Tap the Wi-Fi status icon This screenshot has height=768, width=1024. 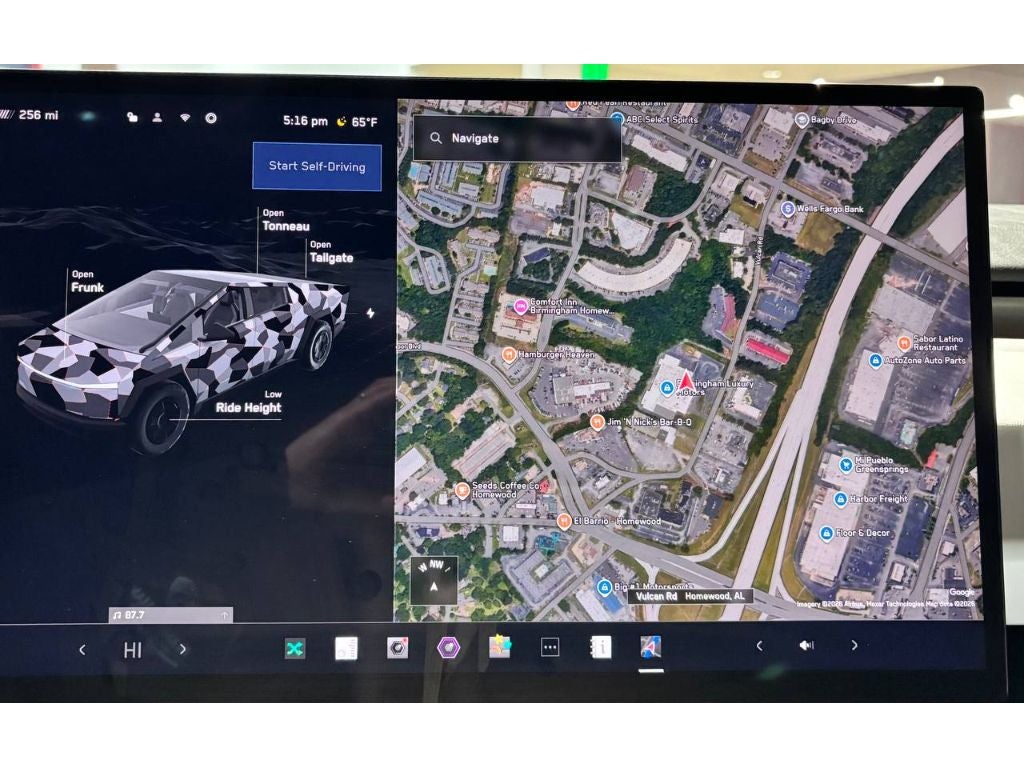(184, 117)
